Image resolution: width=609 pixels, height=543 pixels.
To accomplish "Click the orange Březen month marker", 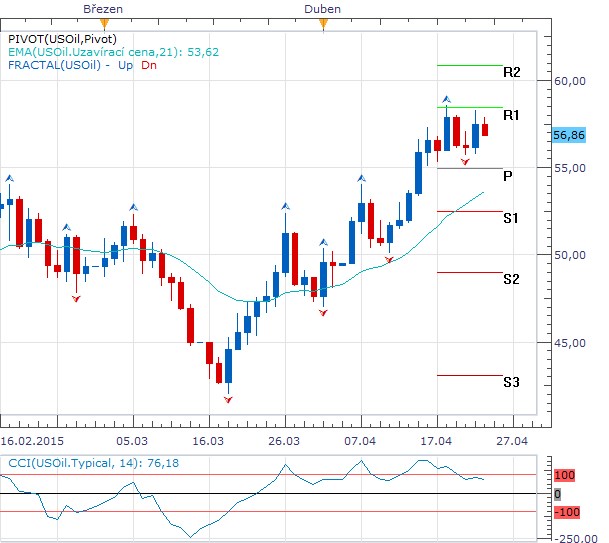I will [104, 25].
